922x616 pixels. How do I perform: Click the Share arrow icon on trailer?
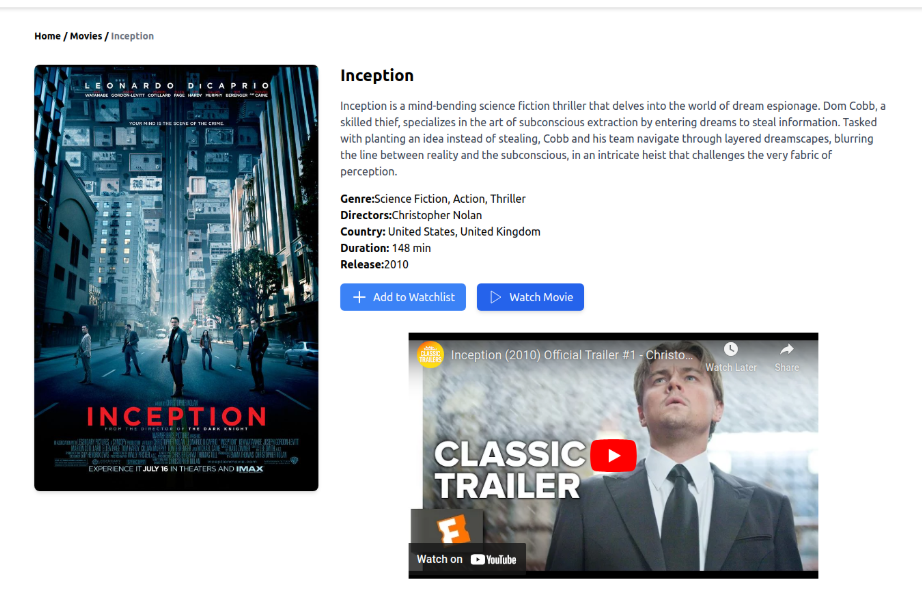tap(787, 349)
